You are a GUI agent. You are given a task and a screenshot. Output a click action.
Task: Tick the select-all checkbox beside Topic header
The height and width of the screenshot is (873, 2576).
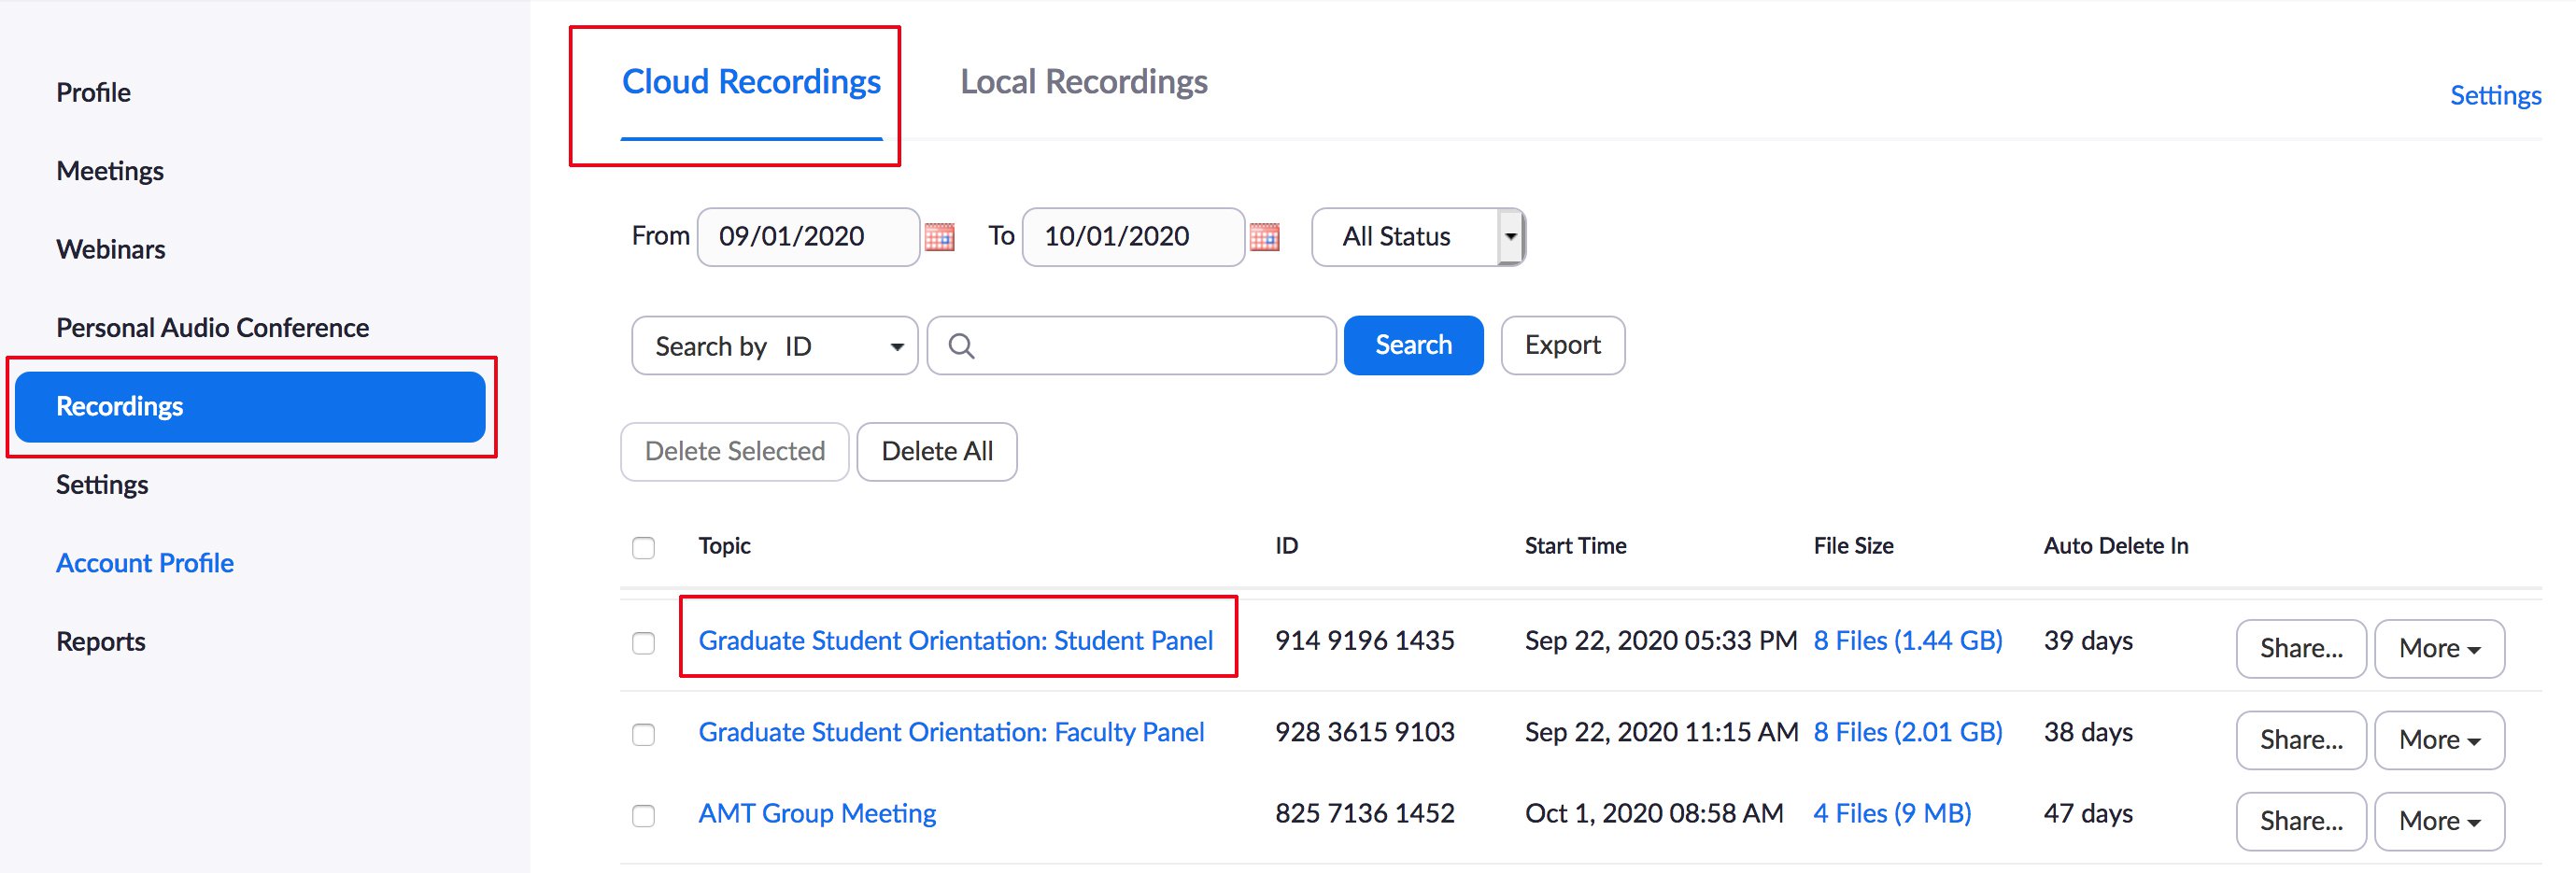[x=643, y=547]
